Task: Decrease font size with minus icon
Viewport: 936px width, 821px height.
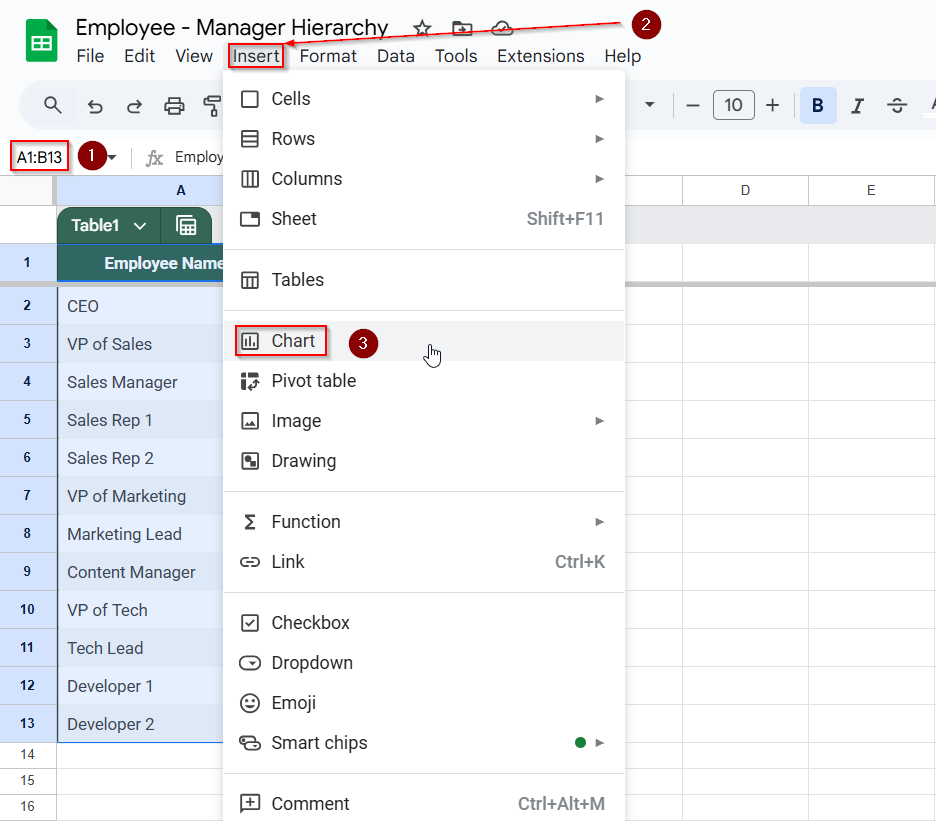Action: click(x=692, y=106)
